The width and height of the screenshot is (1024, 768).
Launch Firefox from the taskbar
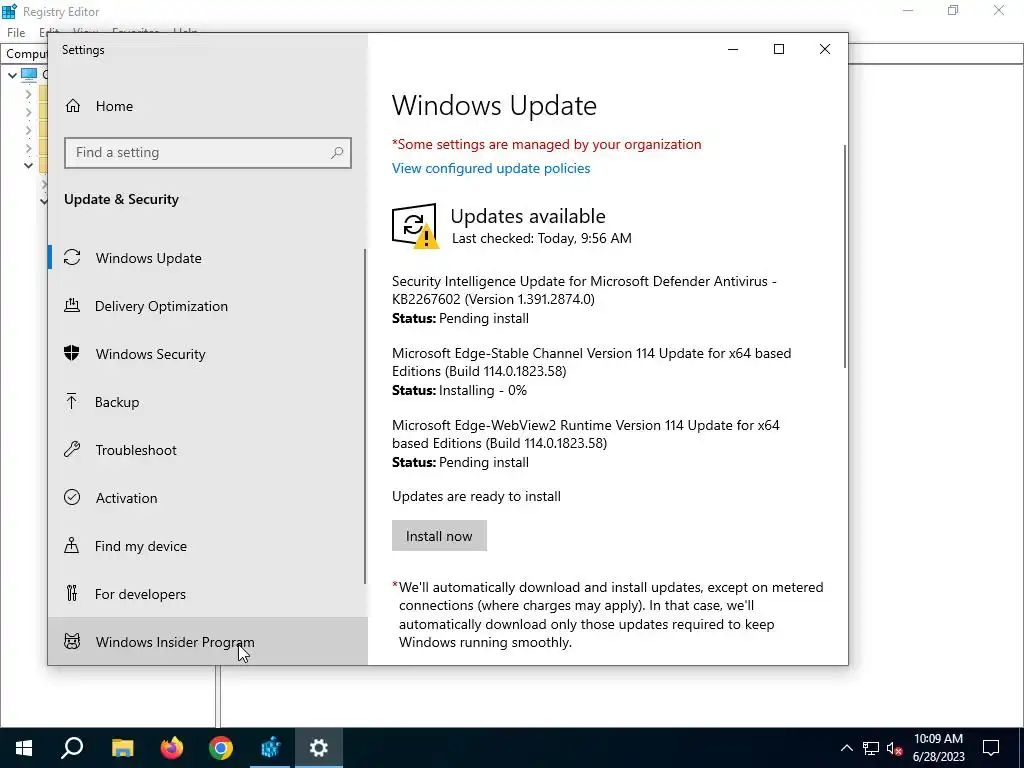point(172,748)
